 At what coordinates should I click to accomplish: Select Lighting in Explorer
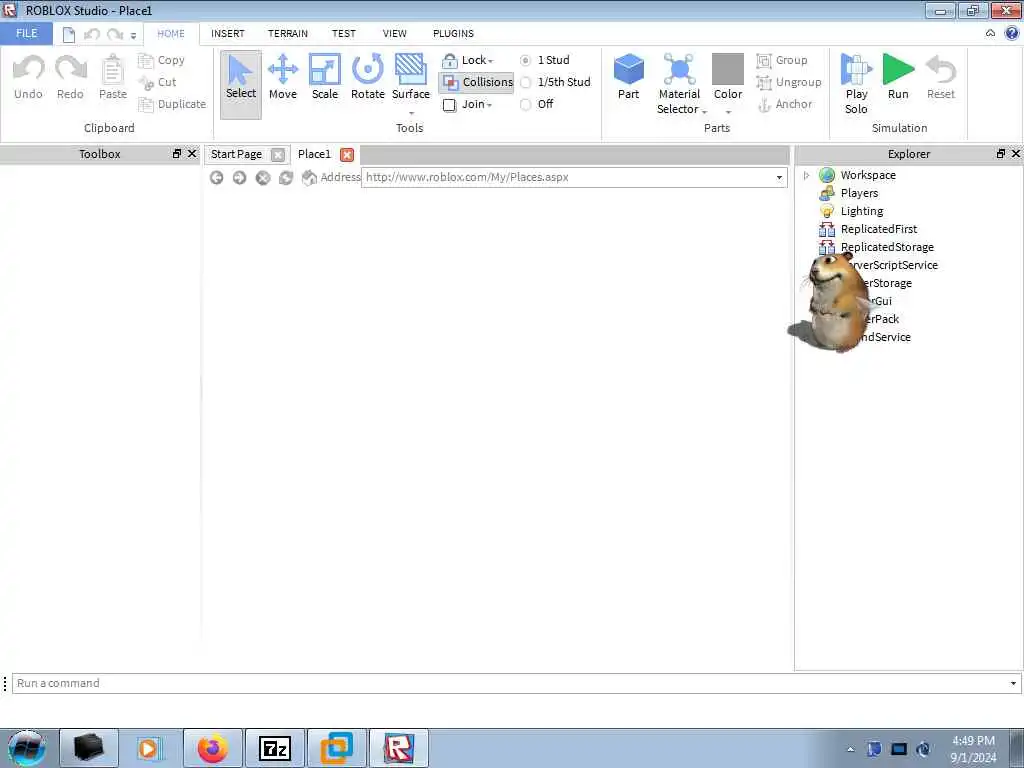862,211
